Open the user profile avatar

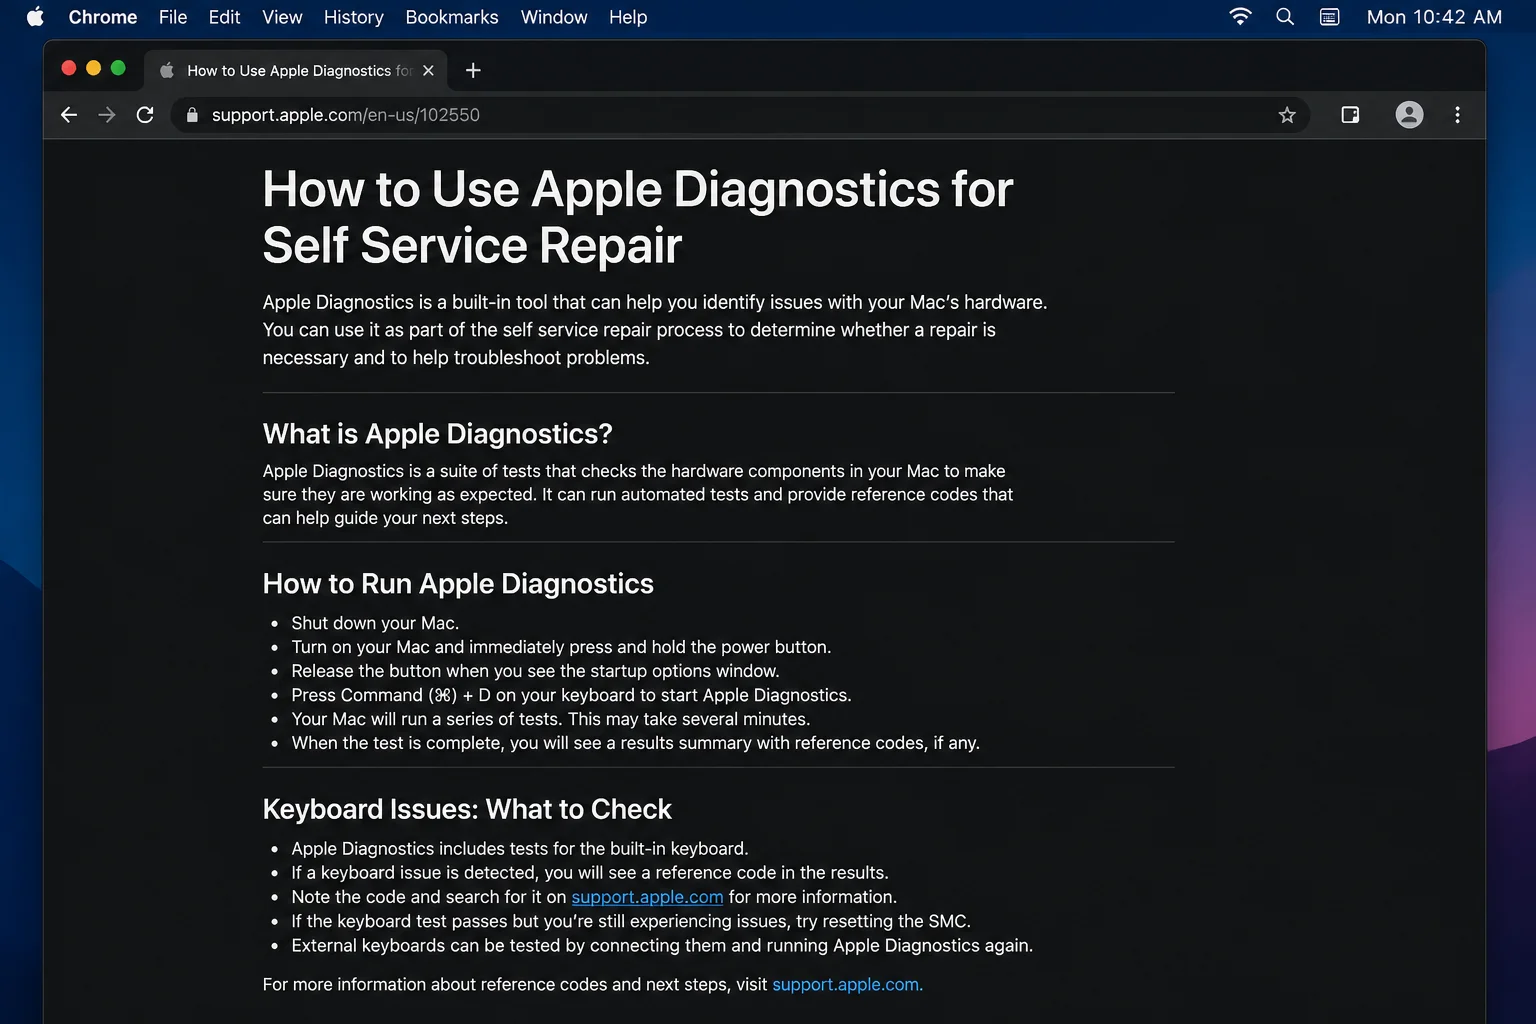pyautogui.click(x=1409, y=115)
